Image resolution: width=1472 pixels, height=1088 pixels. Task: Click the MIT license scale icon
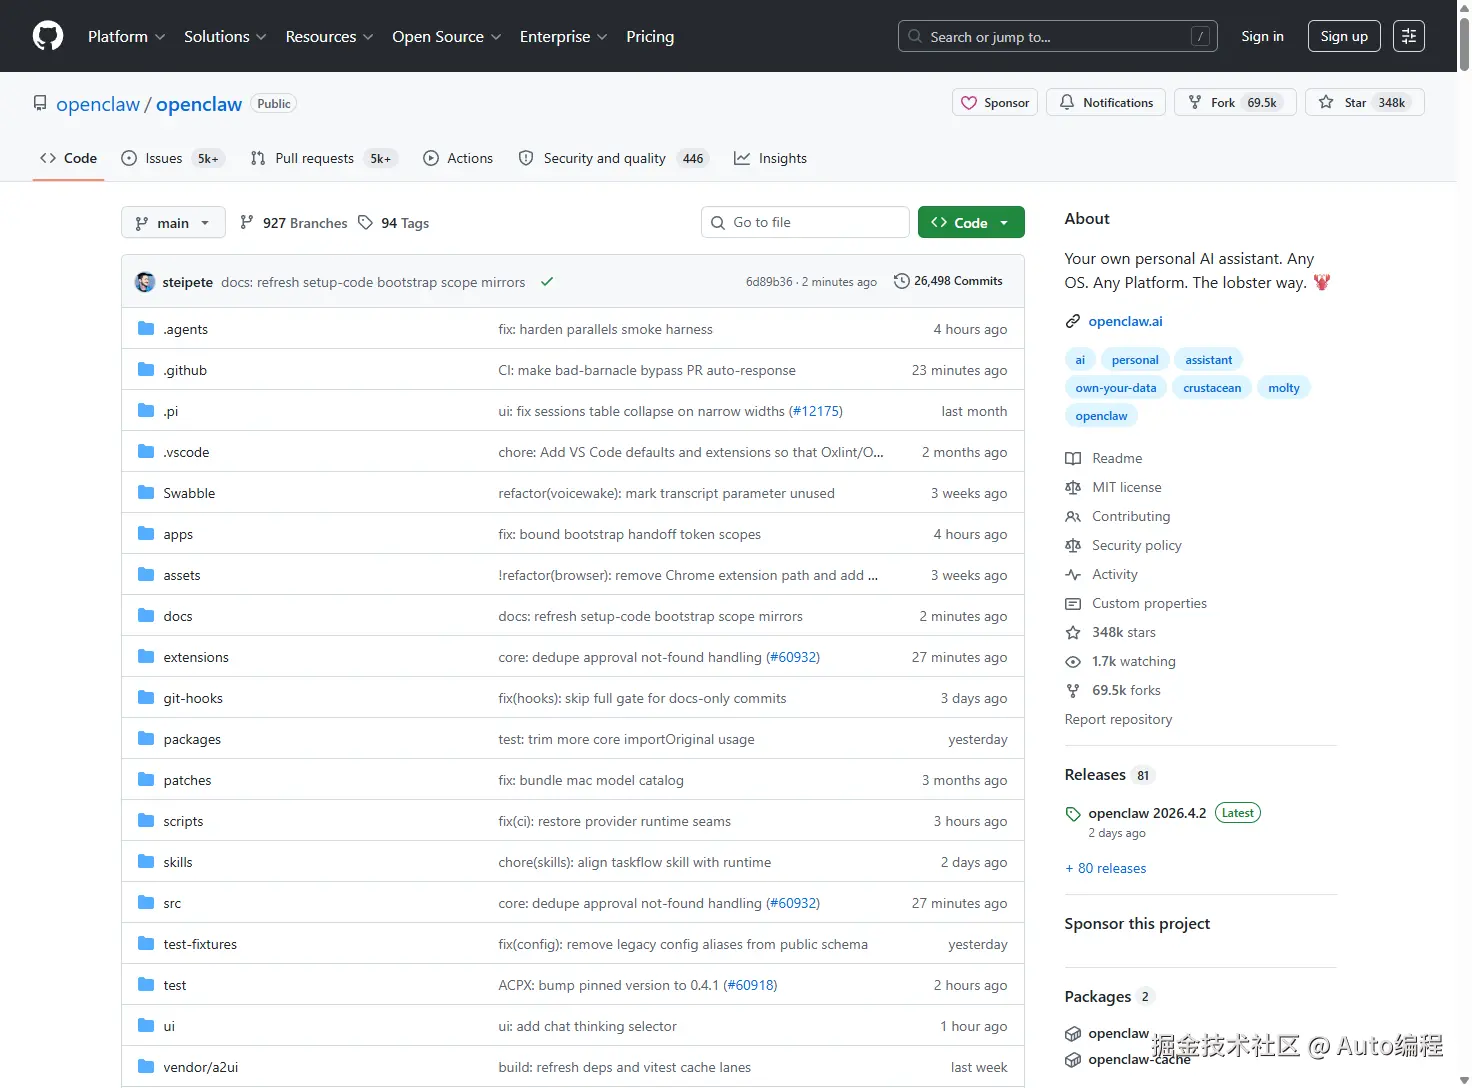click(x=1073, y=487)
